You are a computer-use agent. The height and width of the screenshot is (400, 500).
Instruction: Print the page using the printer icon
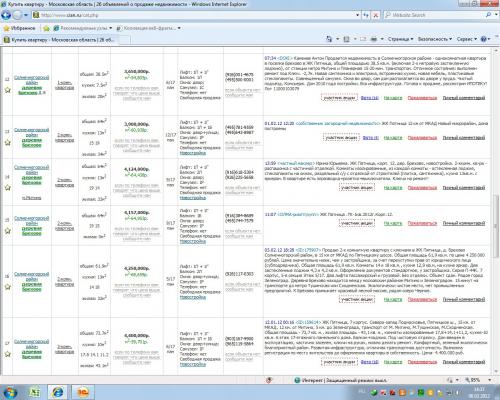coord(374,39)
